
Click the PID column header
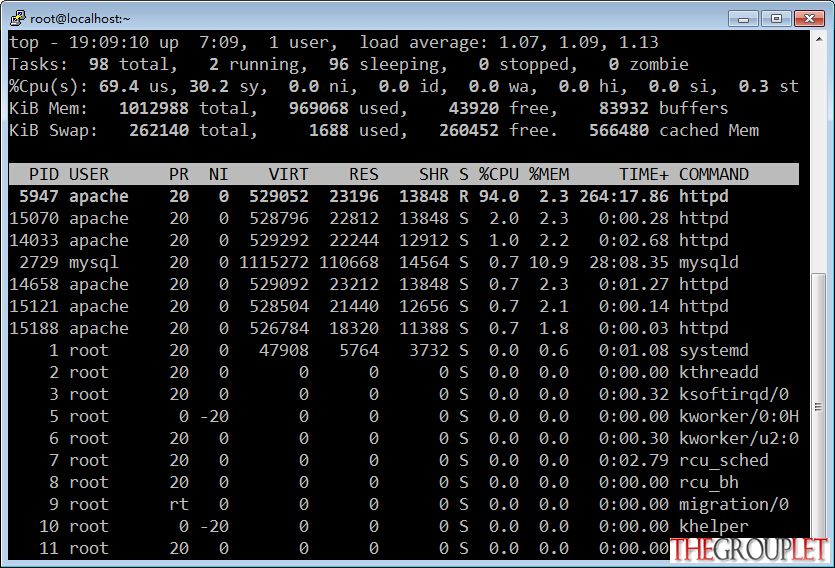click(x=44, y=174)
